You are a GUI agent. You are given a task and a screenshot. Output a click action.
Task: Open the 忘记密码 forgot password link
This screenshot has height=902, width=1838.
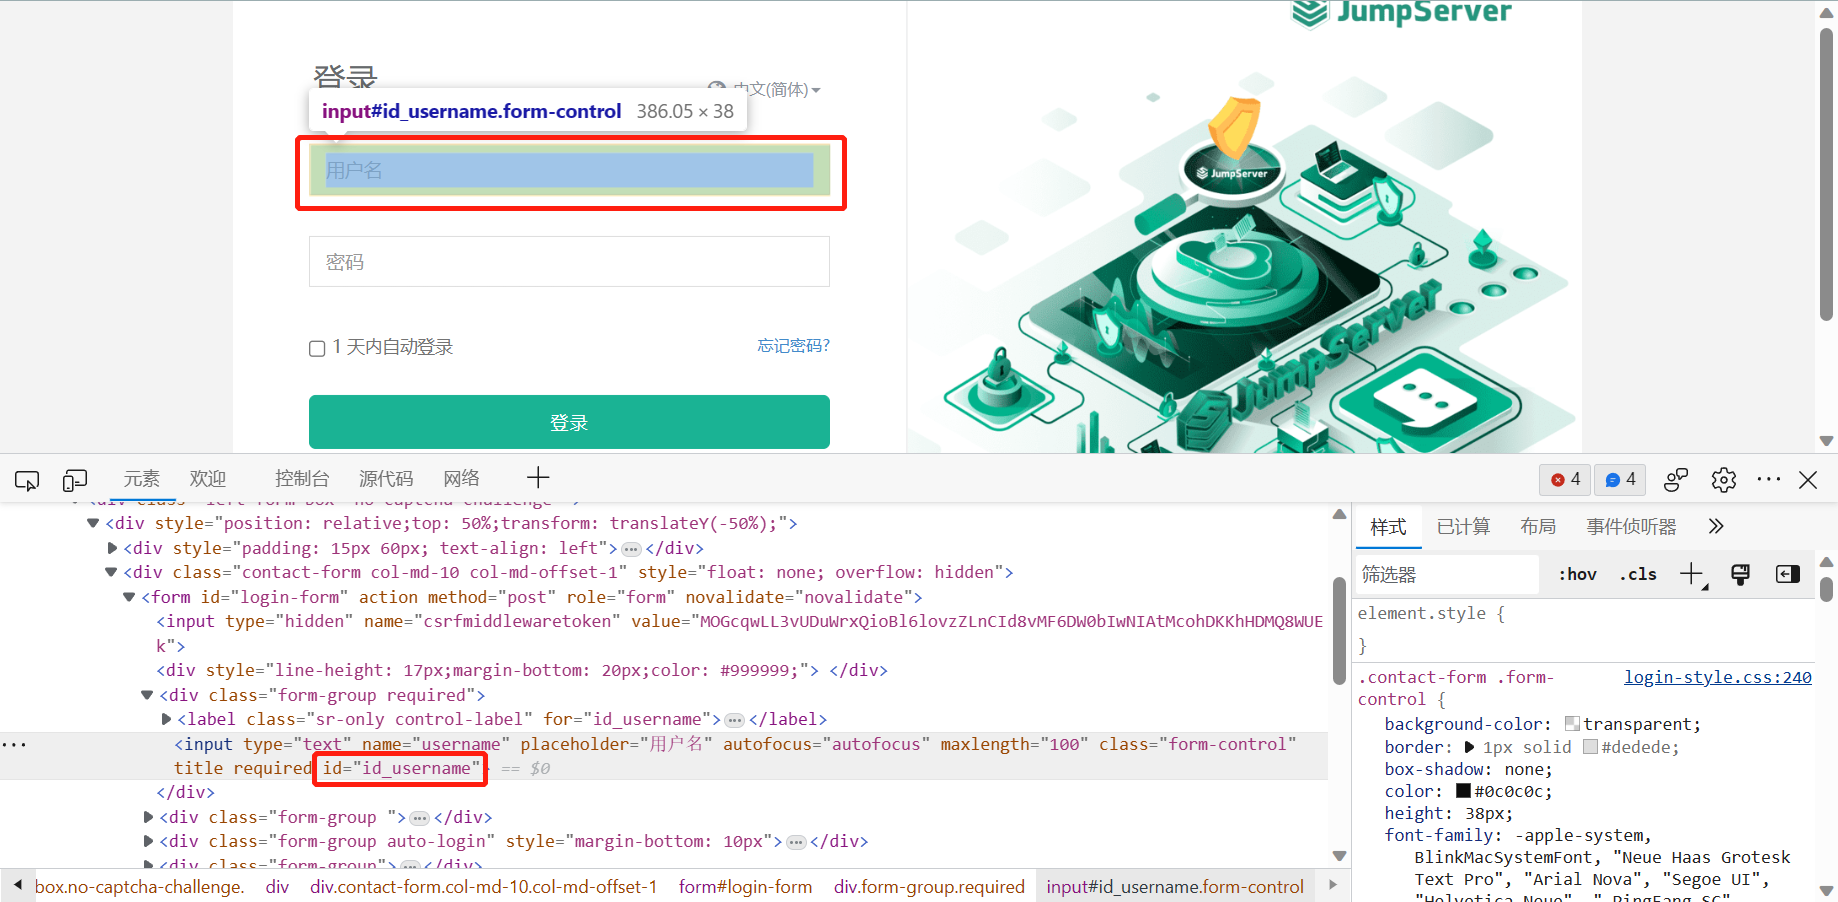pos(793,345)
